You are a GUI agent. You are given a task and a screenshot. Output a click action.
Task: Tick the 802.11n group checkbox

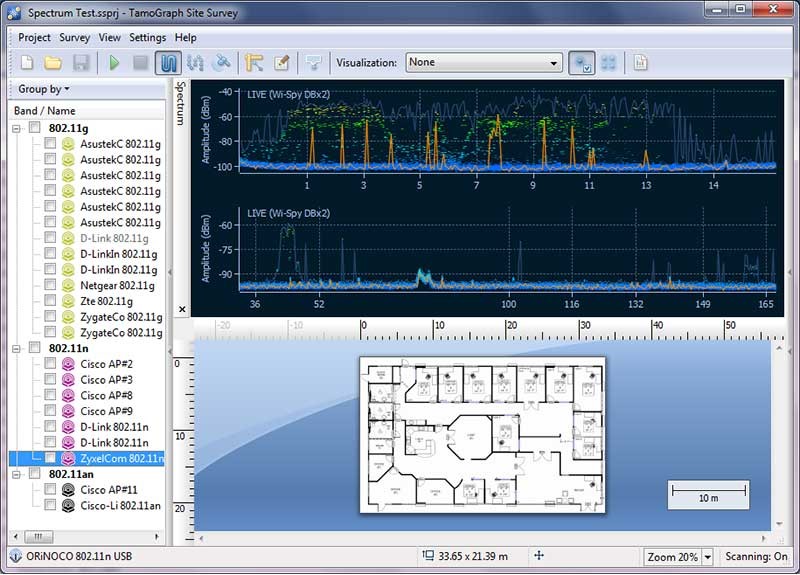35,349
